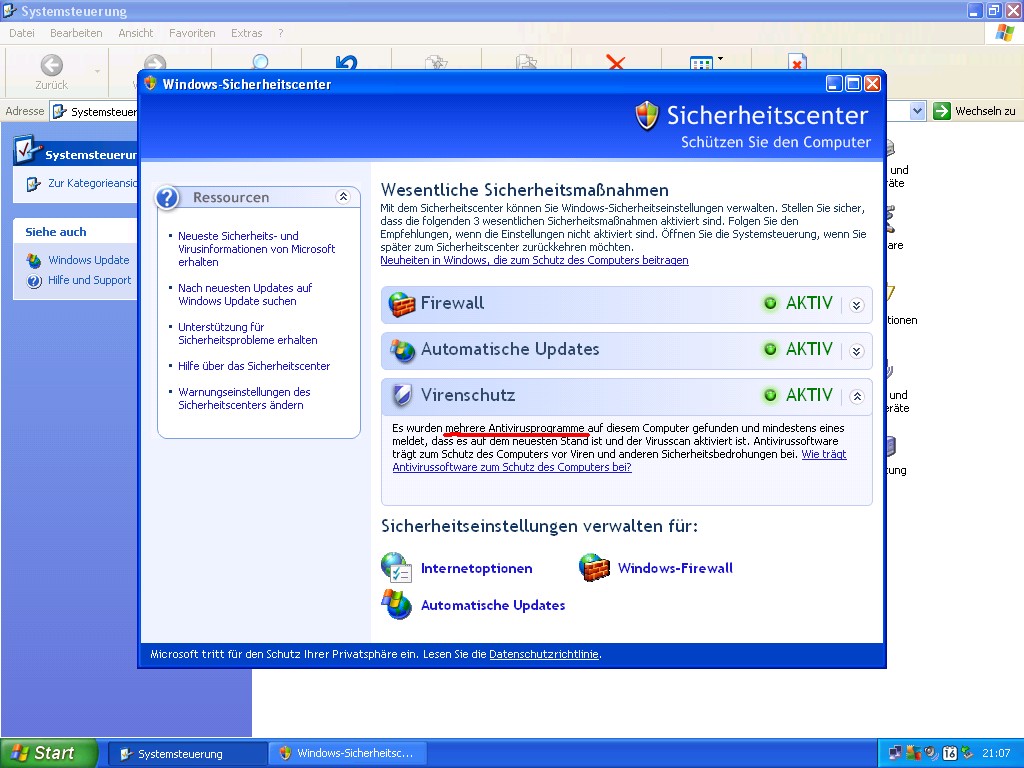Click the Firewall brick-wall icon

pyautogui.click(x=402, y=304)
